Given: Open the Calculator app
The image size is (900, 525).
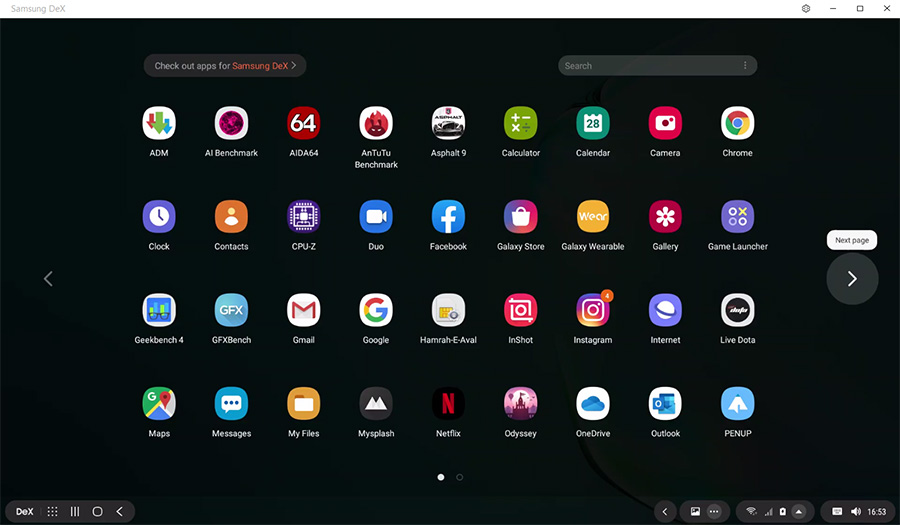Looking at the screenshot, I should pos(521,123).
